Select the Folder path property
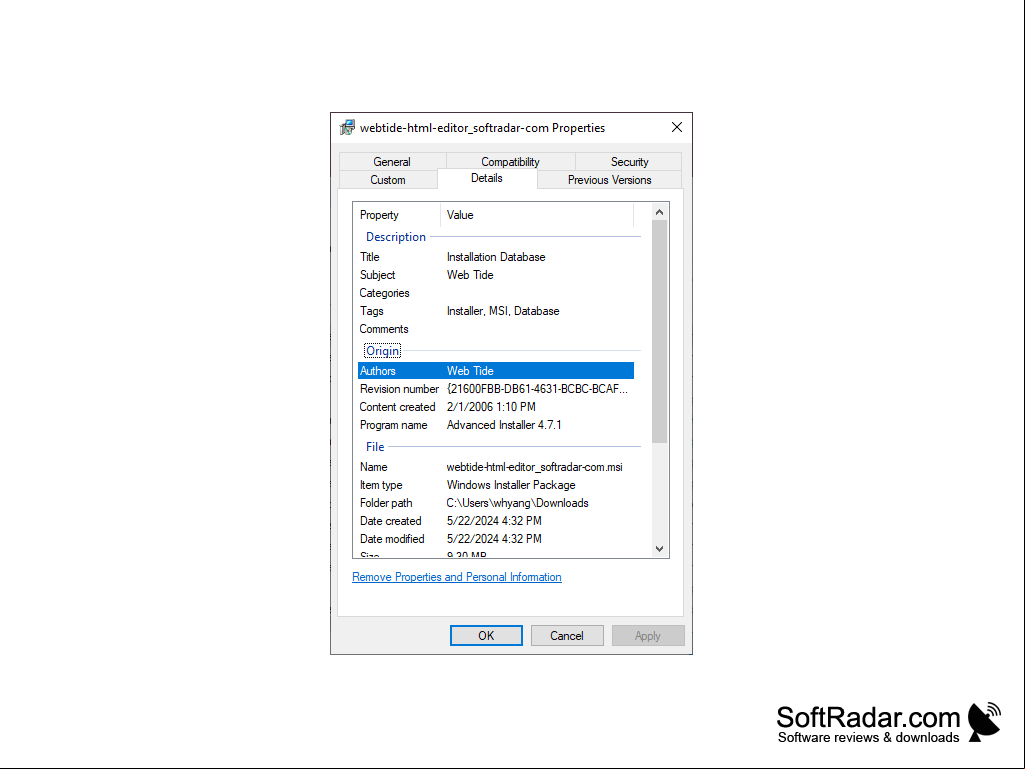The image size is (1025, 769). pyautogui.click(x=386, y=503)
